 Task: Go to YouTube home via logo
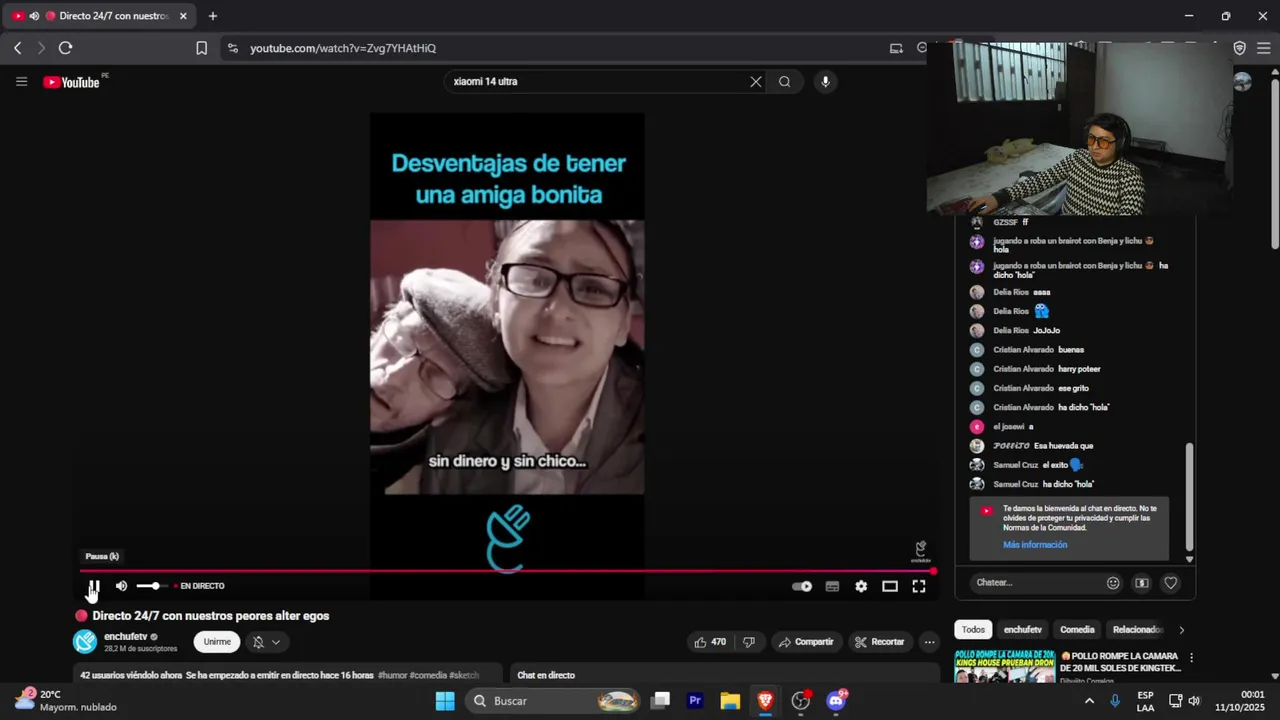pyautogui.click(x=71, y=82)
